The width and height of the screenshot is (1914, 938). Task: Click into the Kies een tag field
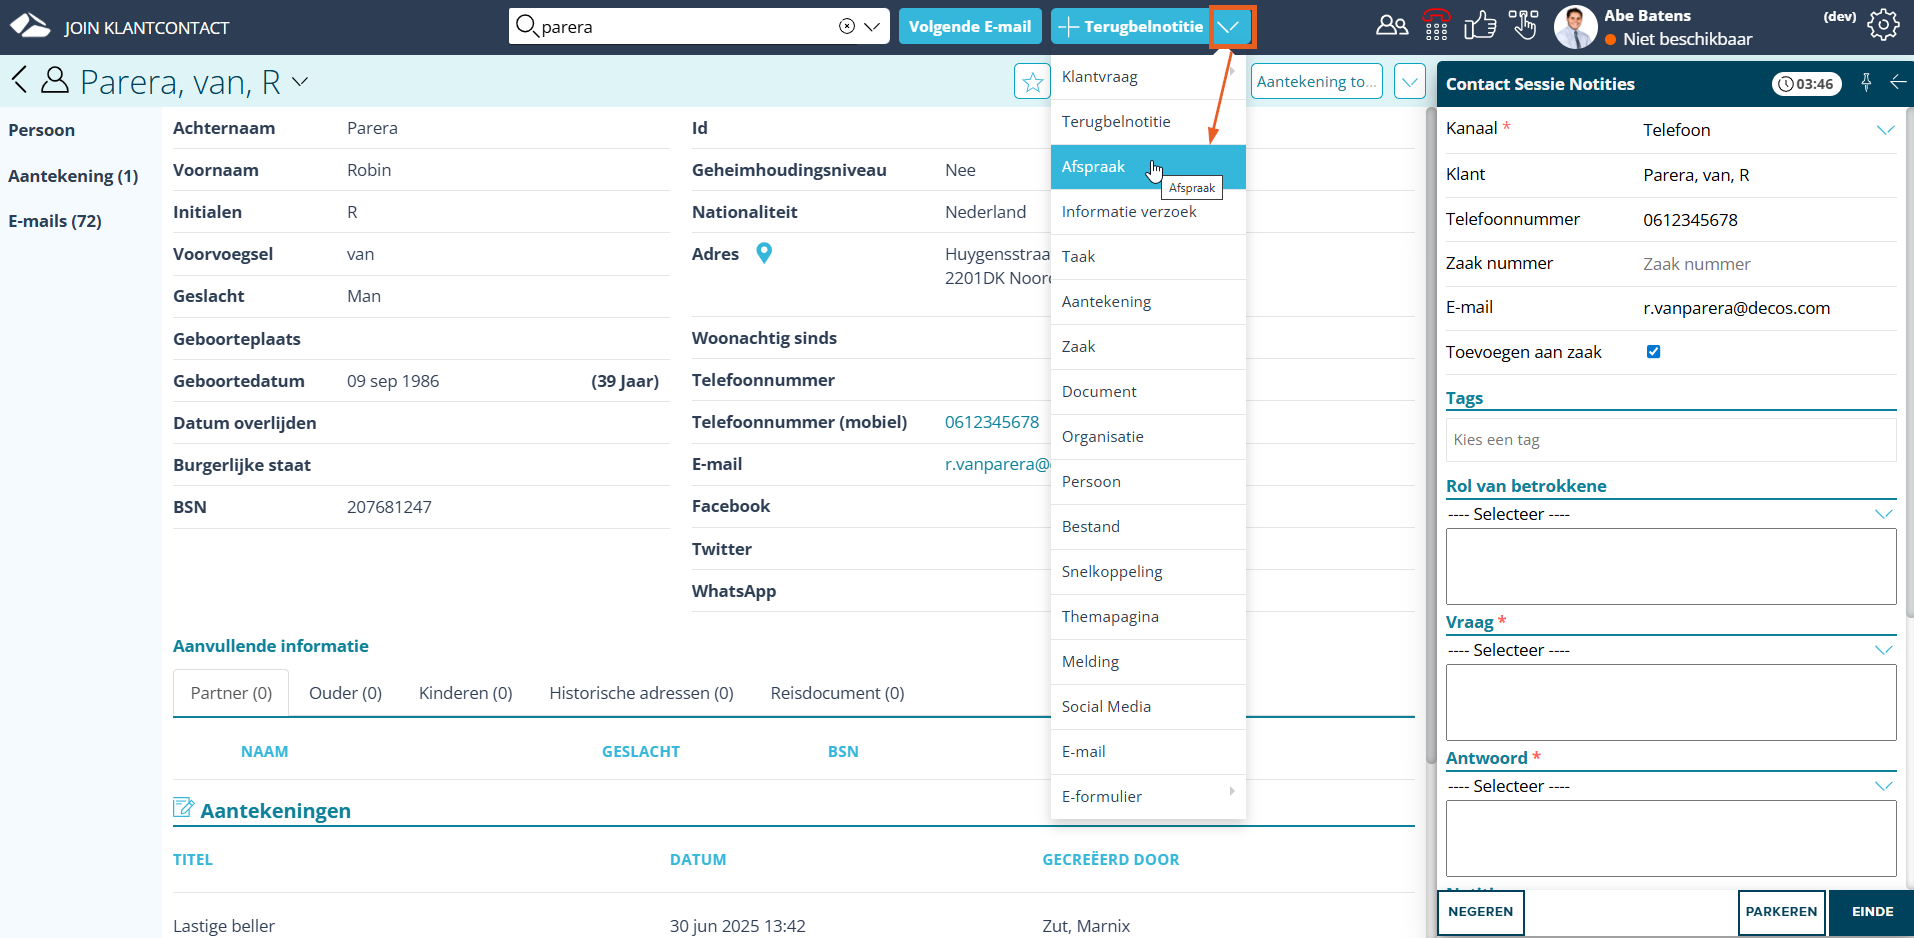coord(1670,440)
